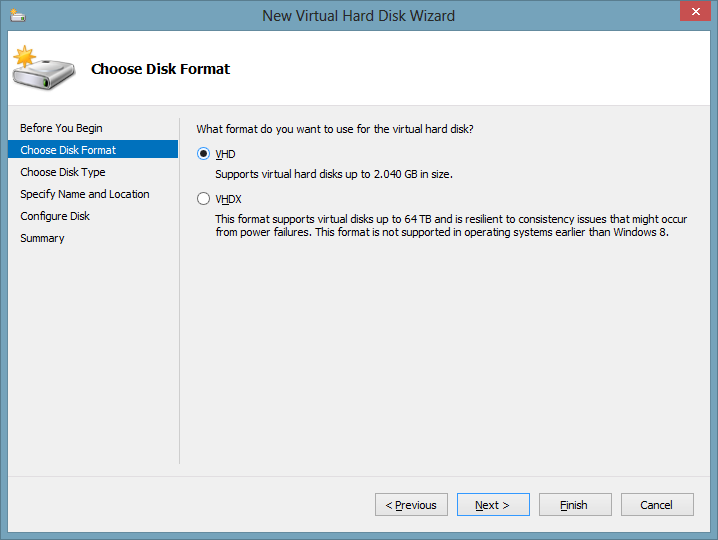This screenshot has width=718, height=540.
Task: Close the wizard with the red X
Action: [x=695, y=11]
